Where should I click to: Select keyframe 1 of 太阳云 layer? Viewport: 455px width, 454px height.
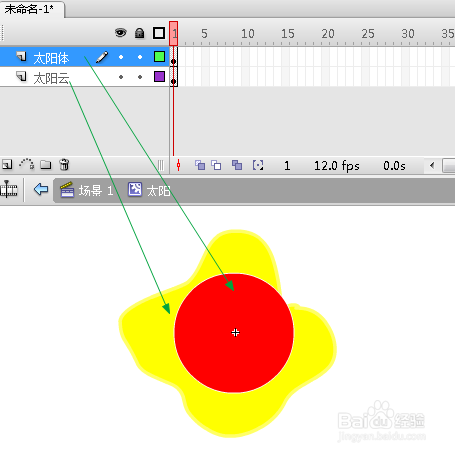[173, 77]
